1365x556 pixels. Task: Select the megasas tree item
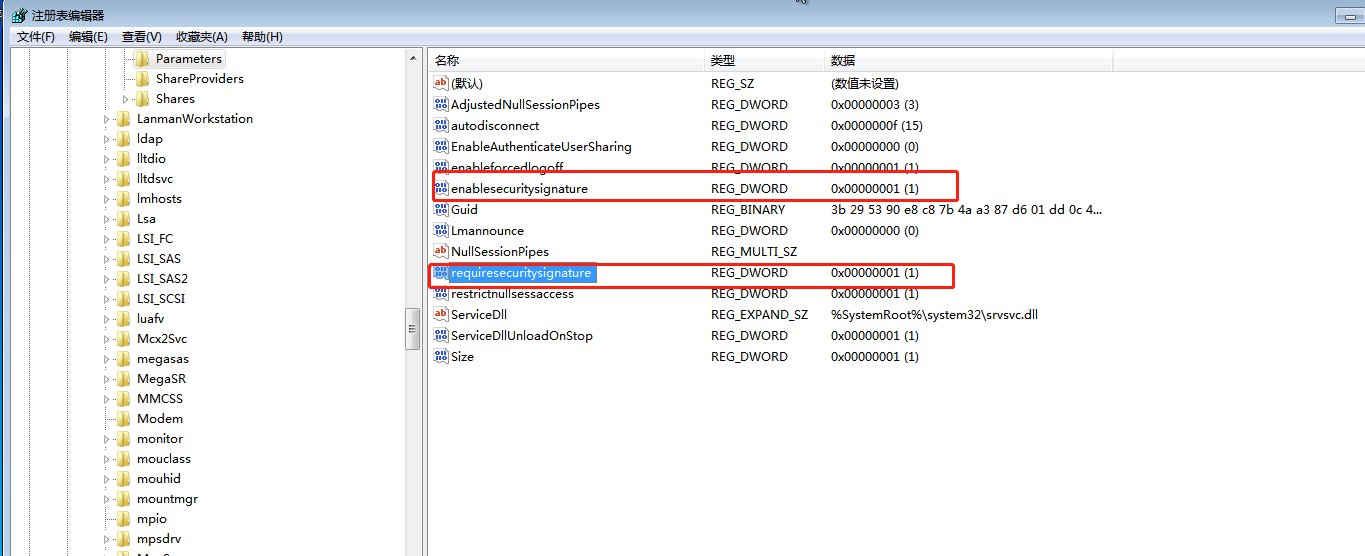(x=163, y=359)
